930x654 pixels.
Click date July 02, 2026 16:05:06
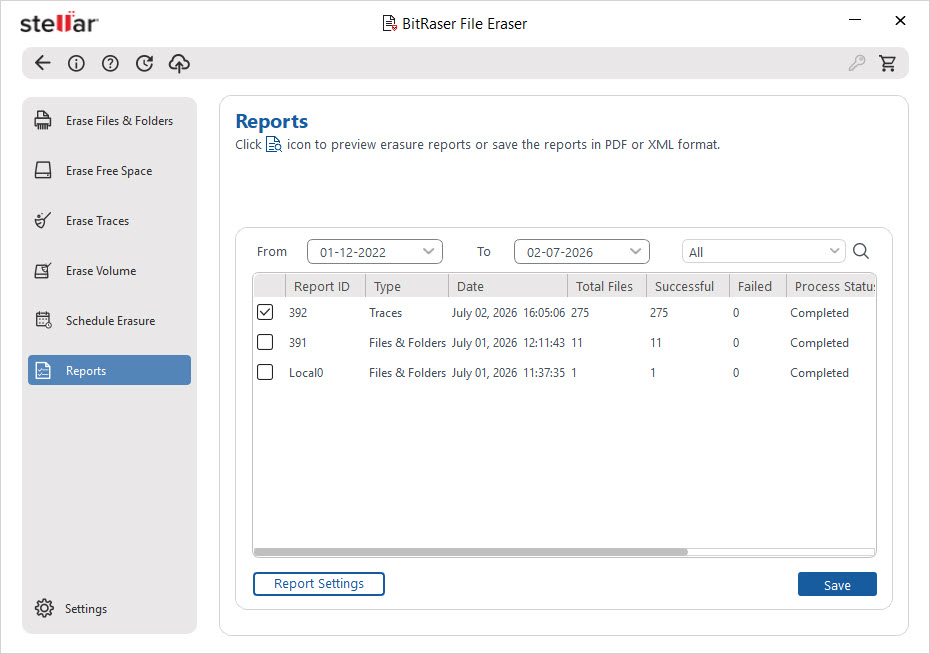pyautogui.click(x=508, y=312)
